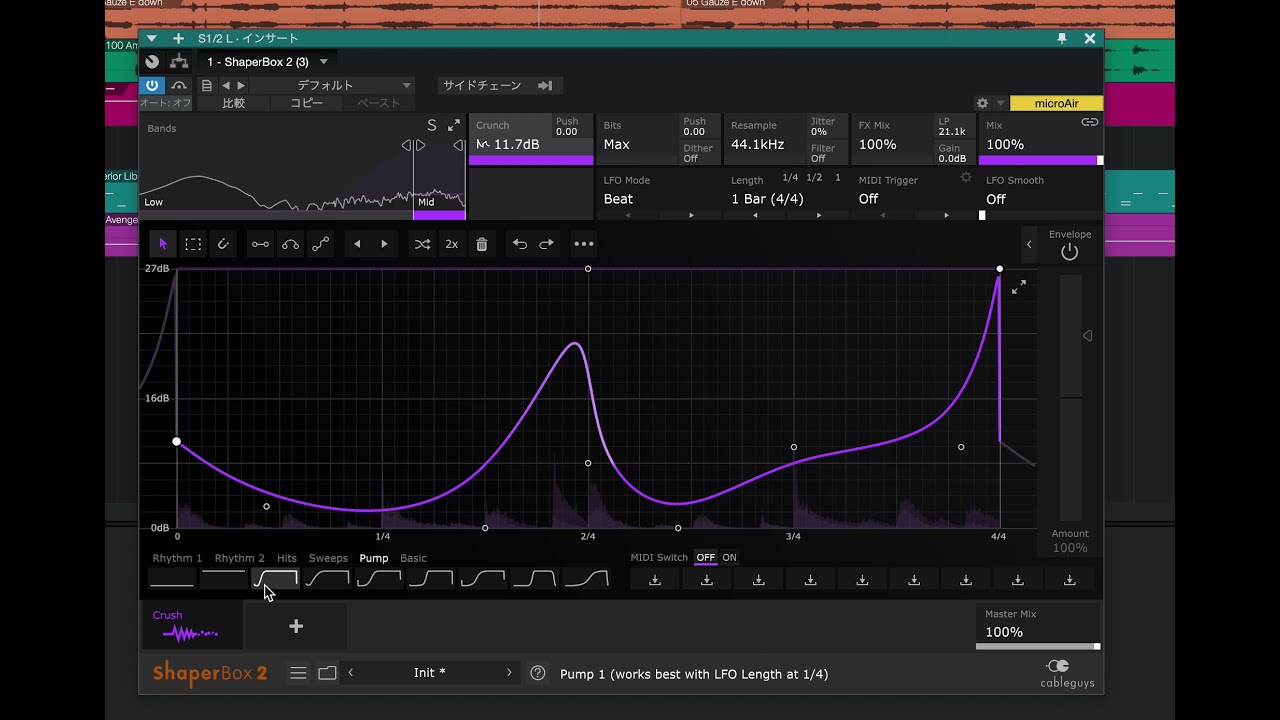
Task: Switch to Hits waveform tab
Action: [287, 558]
